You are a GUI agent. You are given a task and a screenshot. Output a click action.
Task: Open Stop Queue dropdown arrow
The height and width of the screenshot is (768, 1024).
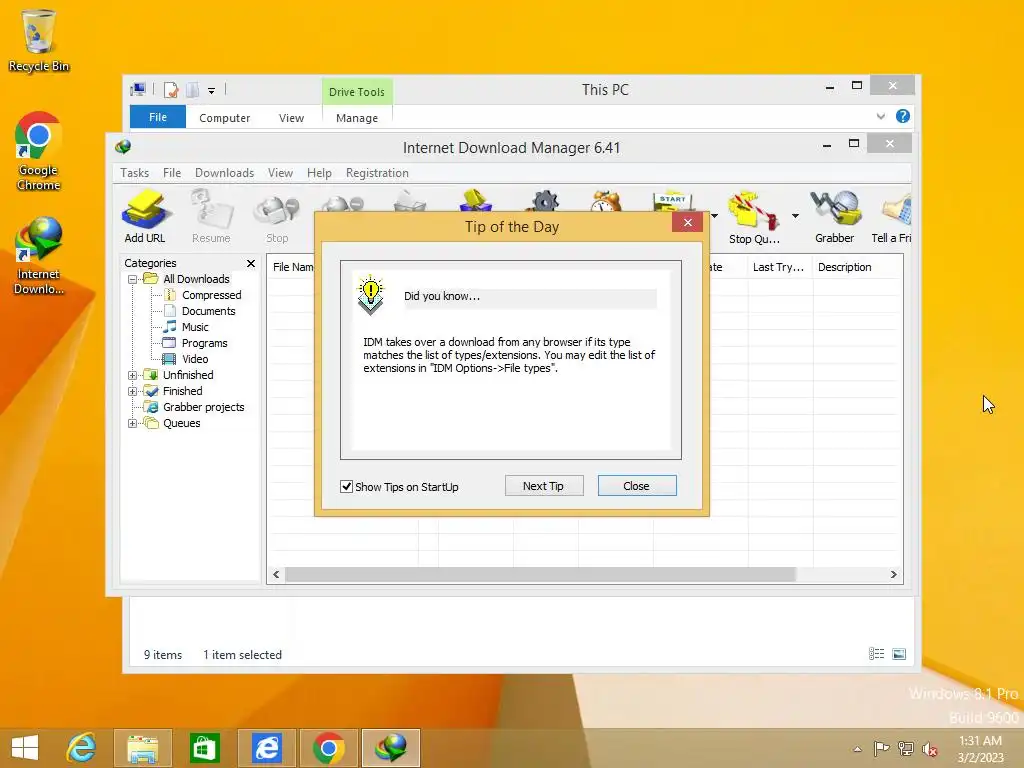tap(795, 216)
